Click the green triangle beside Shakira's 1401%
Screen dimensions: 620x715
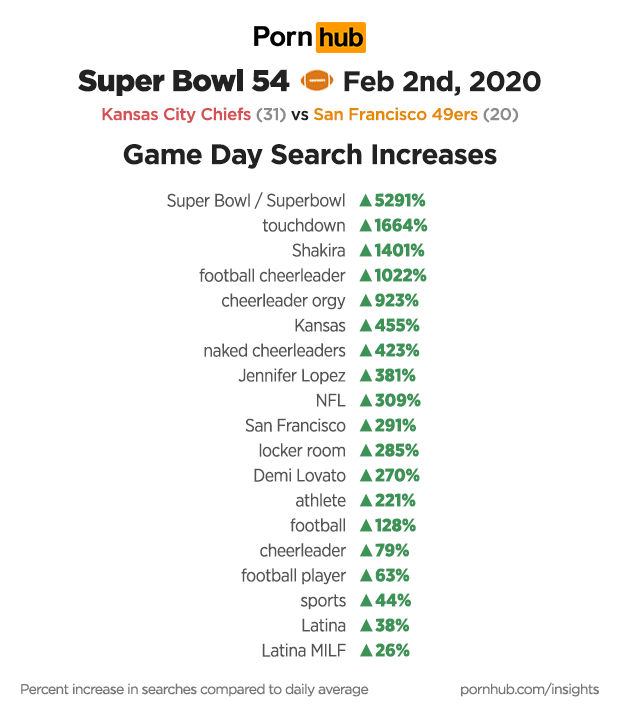coord(366,250)
